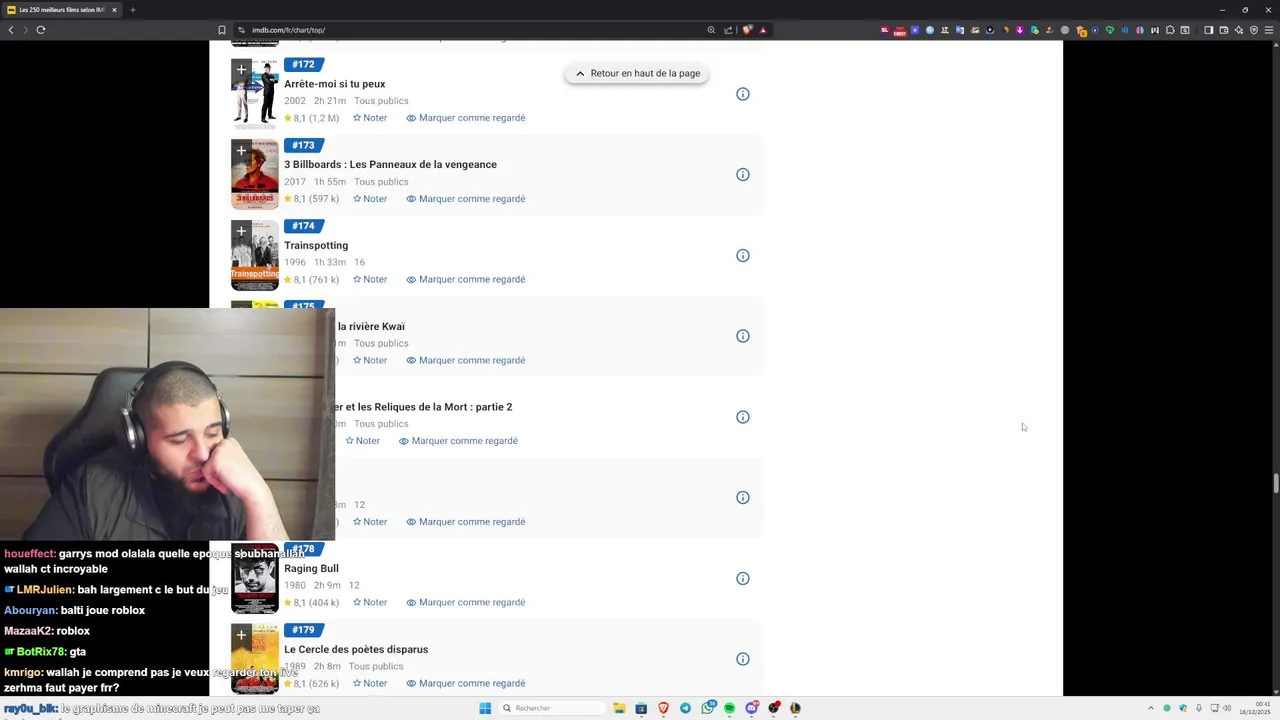The height and width of the screenshot is (720, 1280).
Task: Open Discord from taskbar
Action: (x=751, y=708)
